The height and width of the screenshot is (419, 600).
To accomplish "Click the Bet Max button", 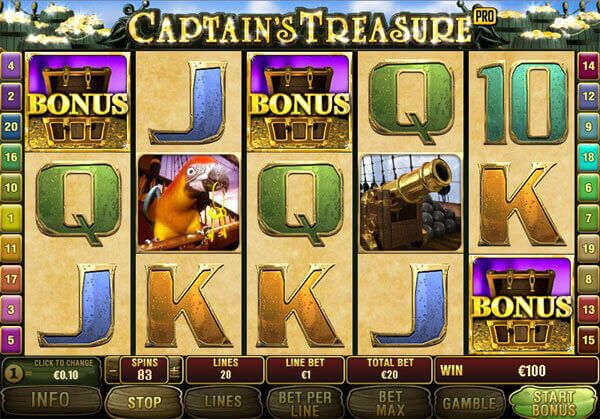I will point(390,403).
